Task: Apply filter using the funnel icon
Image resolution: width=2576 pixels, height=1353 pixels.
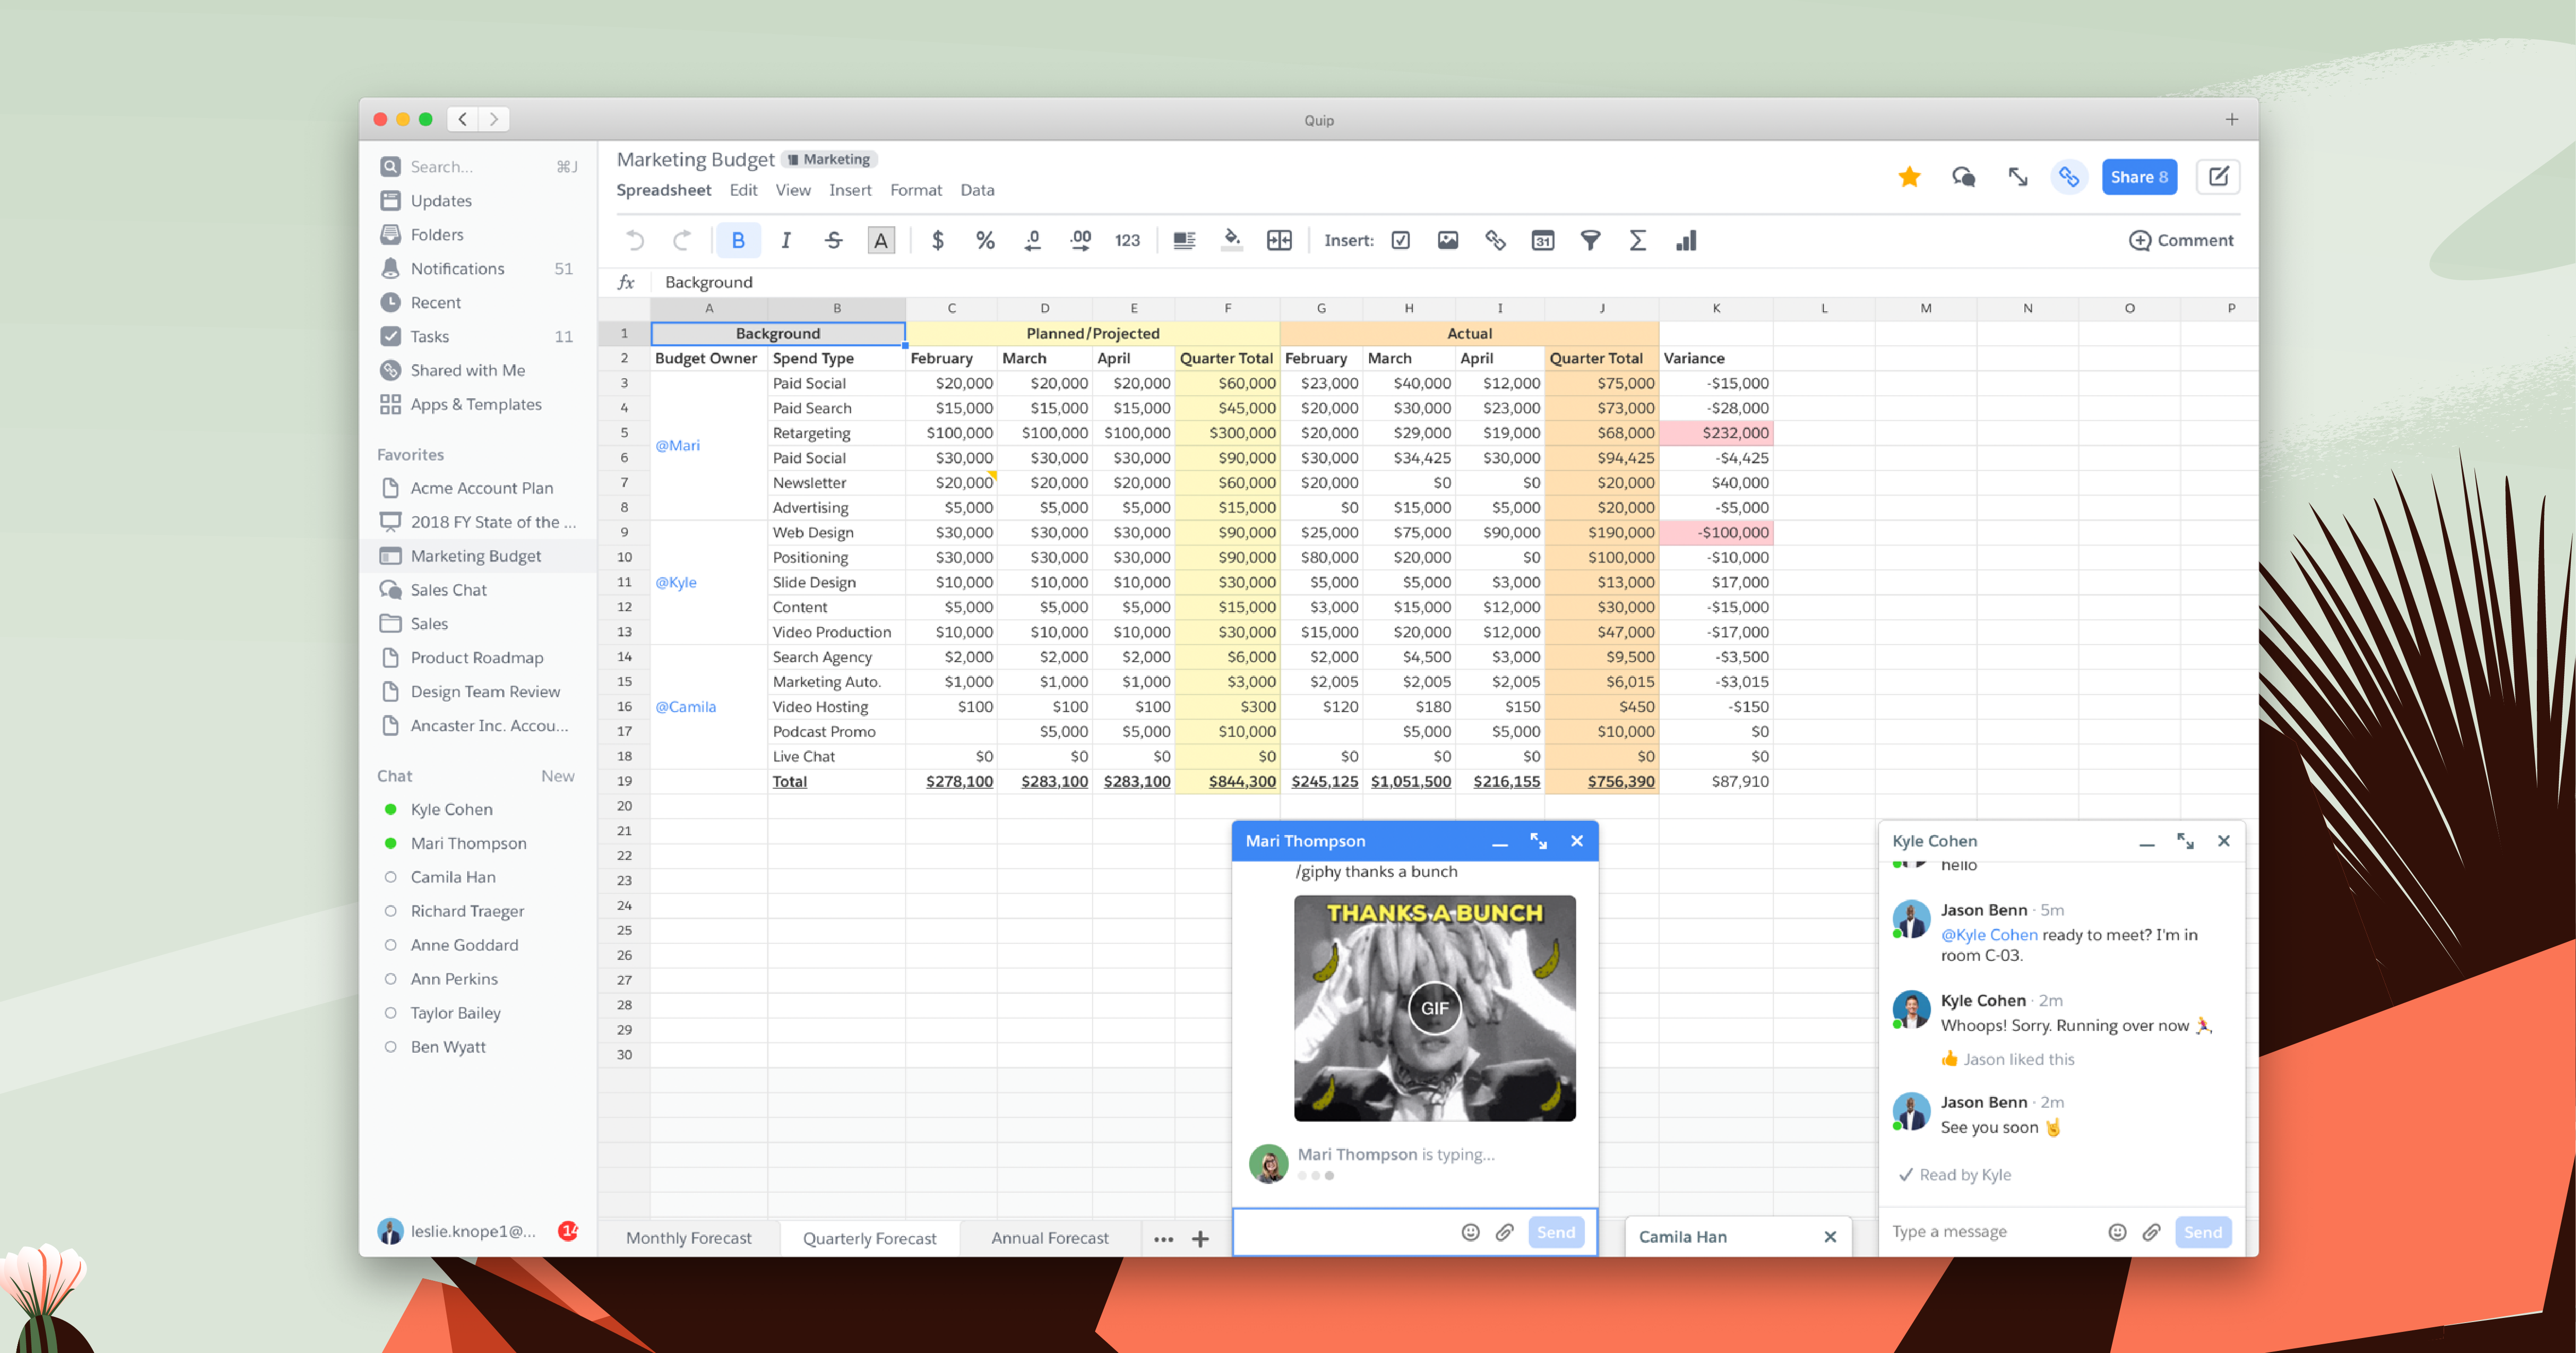Action: click(x=1590, y=240)
